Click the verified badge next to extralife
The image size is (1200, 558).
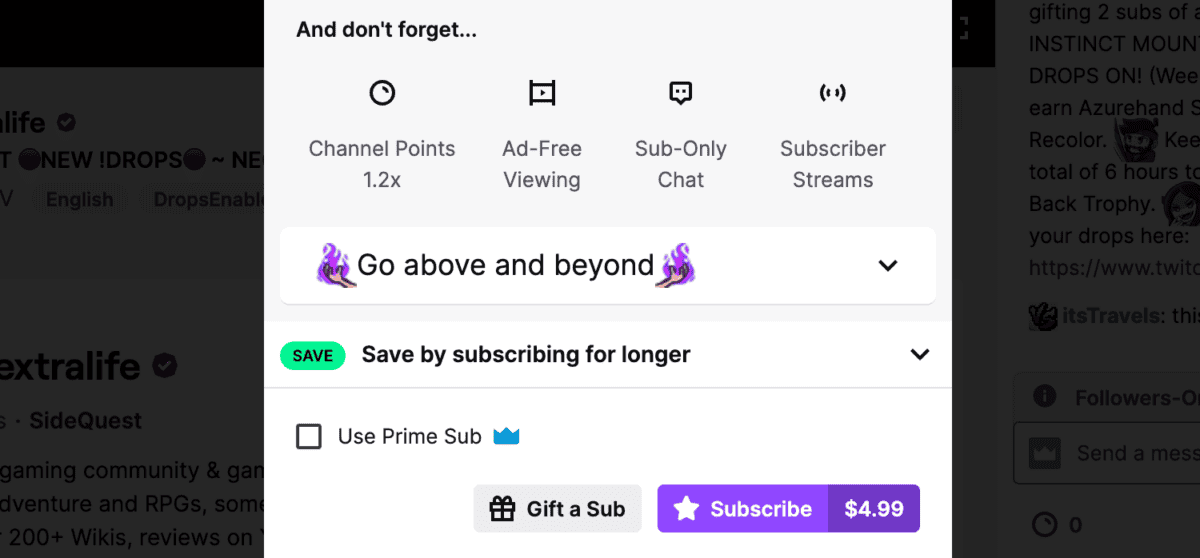(164, 366)
